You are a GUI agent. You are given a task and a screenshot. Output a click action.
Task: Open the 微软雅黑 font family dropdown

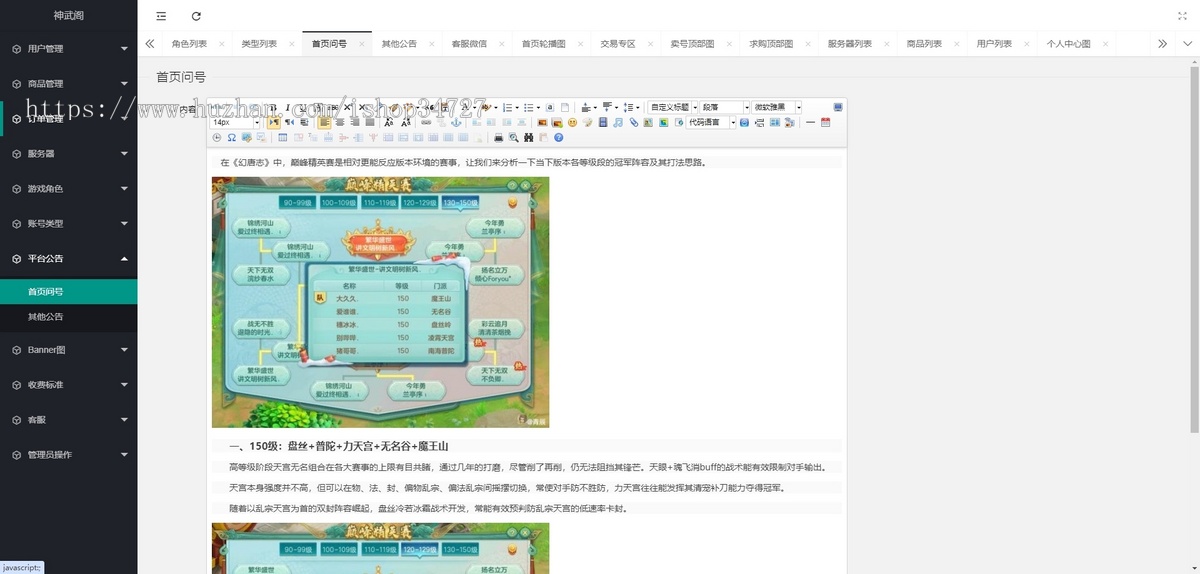(x=776, y=107)
